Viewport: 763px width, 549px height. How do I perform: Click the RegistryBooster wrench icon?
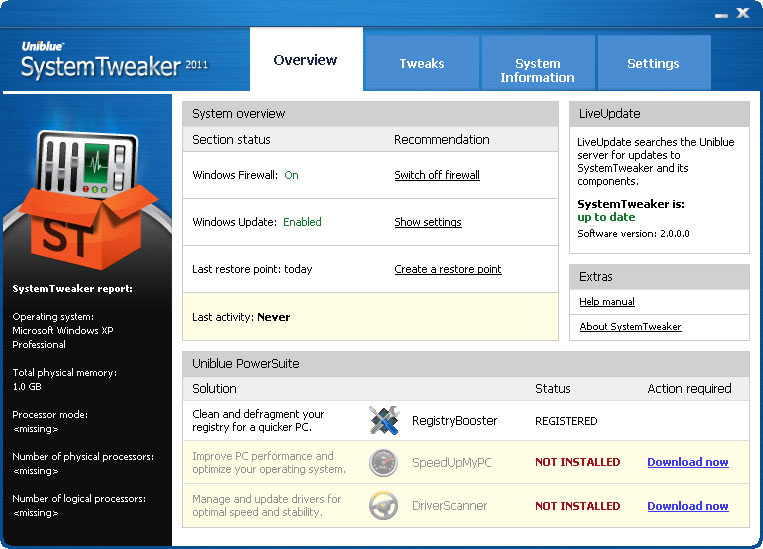(x=384, y=421)
